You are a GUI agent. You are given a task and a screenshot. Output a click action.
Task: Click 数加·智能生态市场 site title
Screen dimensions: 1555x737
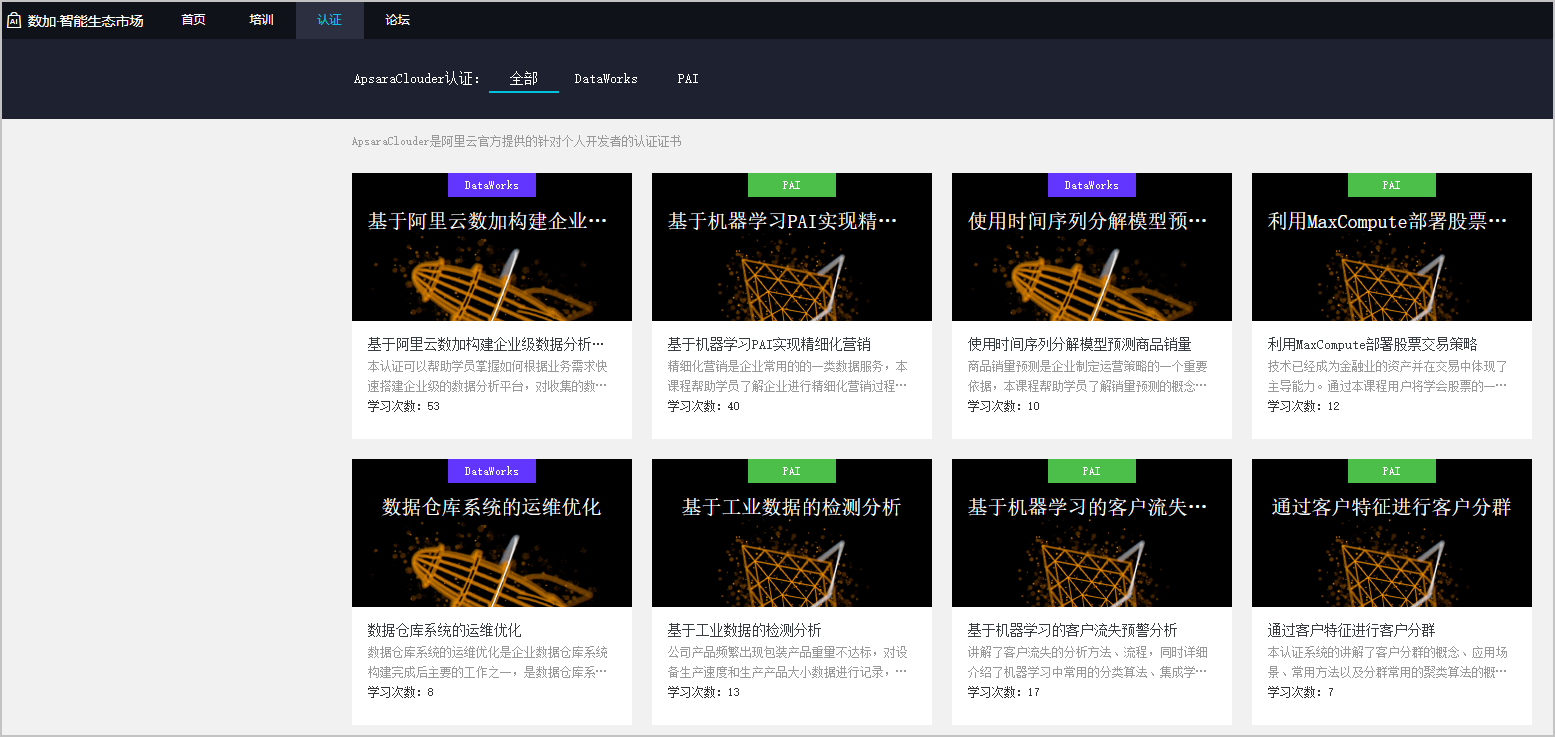click(86, 20)
